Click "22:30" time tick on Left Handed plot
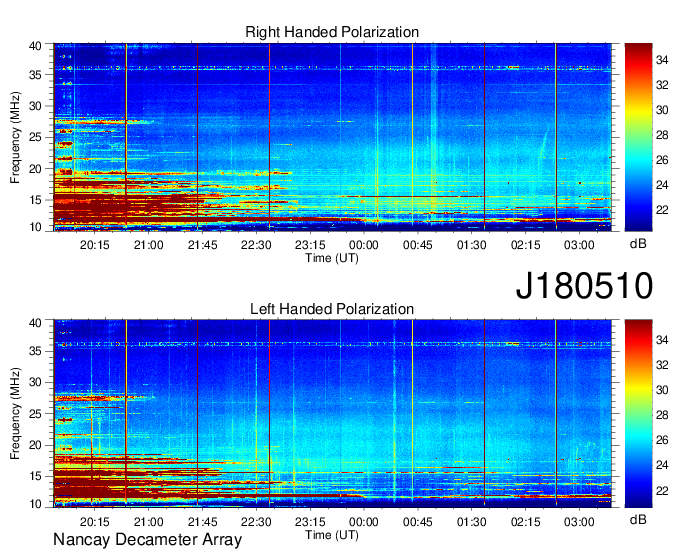Viewport: 680px width, 552px height. 256,522
